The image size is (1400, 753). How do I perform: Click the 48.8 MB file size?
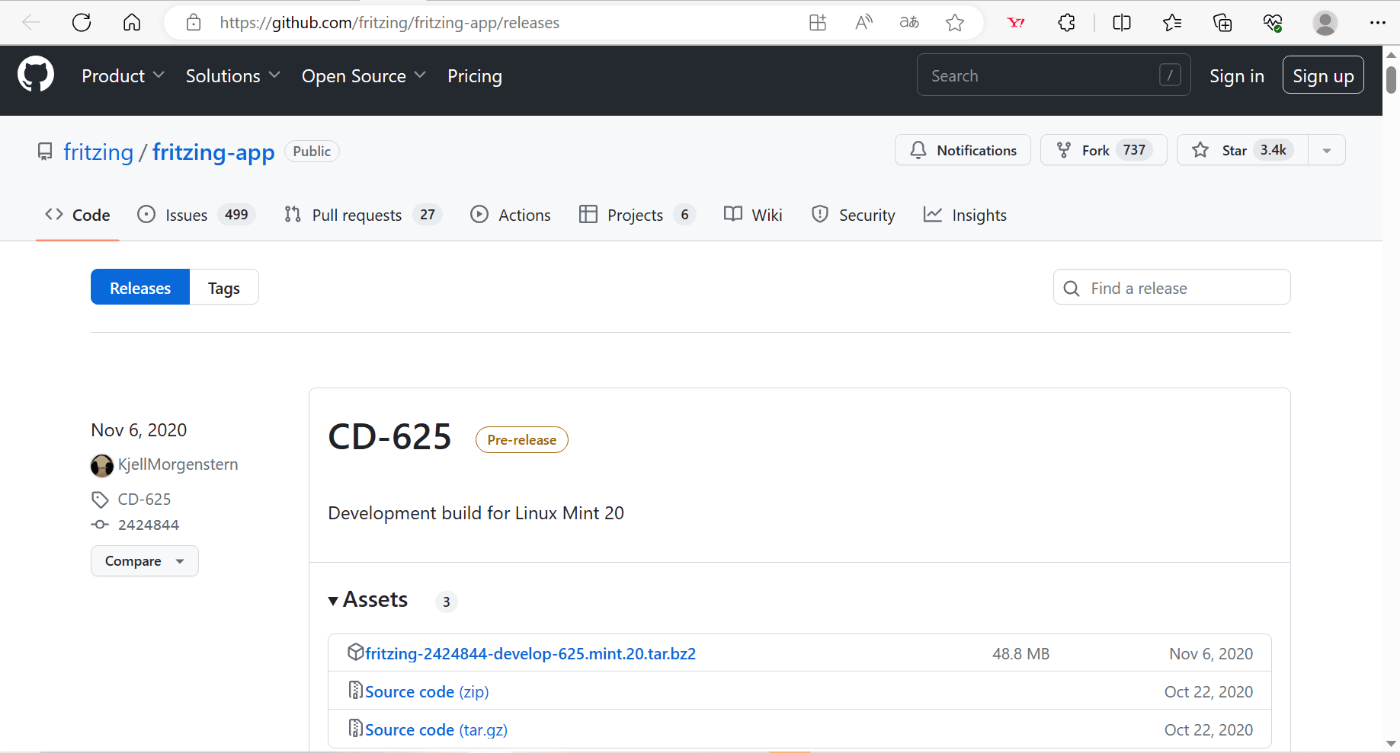pyautogui.click(x=1021, y=654)
